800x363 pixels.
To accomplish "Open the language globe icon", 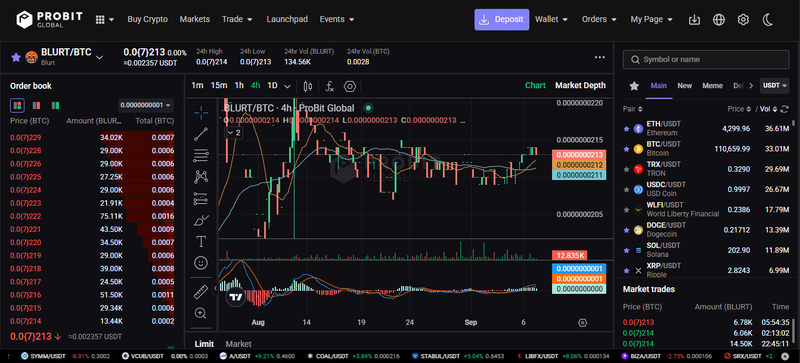I will click(x=719, y=19).
